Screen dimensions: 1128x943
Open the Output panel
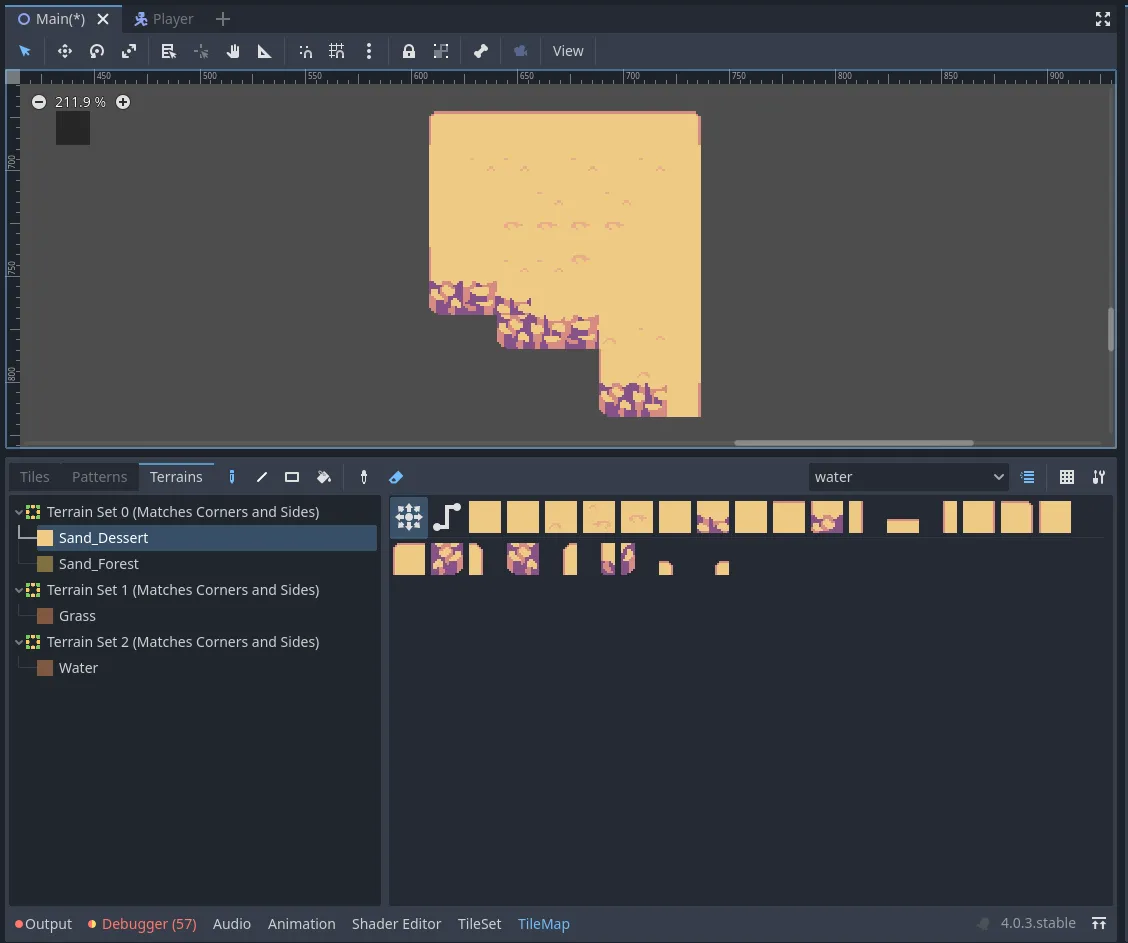click(44, 924)
